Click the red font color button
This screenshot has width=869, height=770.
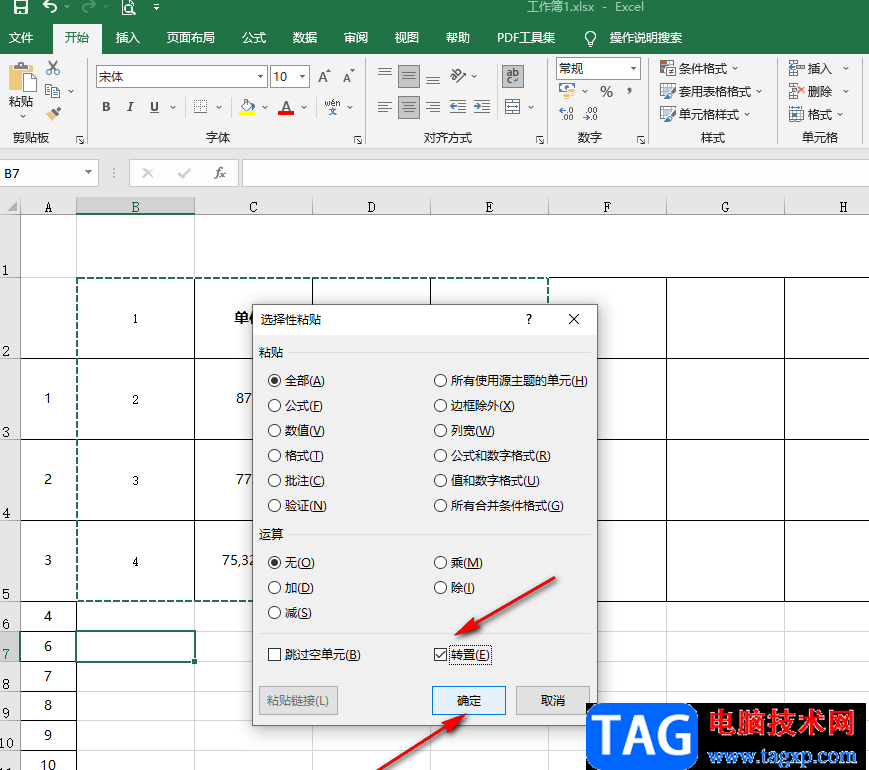(x=286, y=107)
